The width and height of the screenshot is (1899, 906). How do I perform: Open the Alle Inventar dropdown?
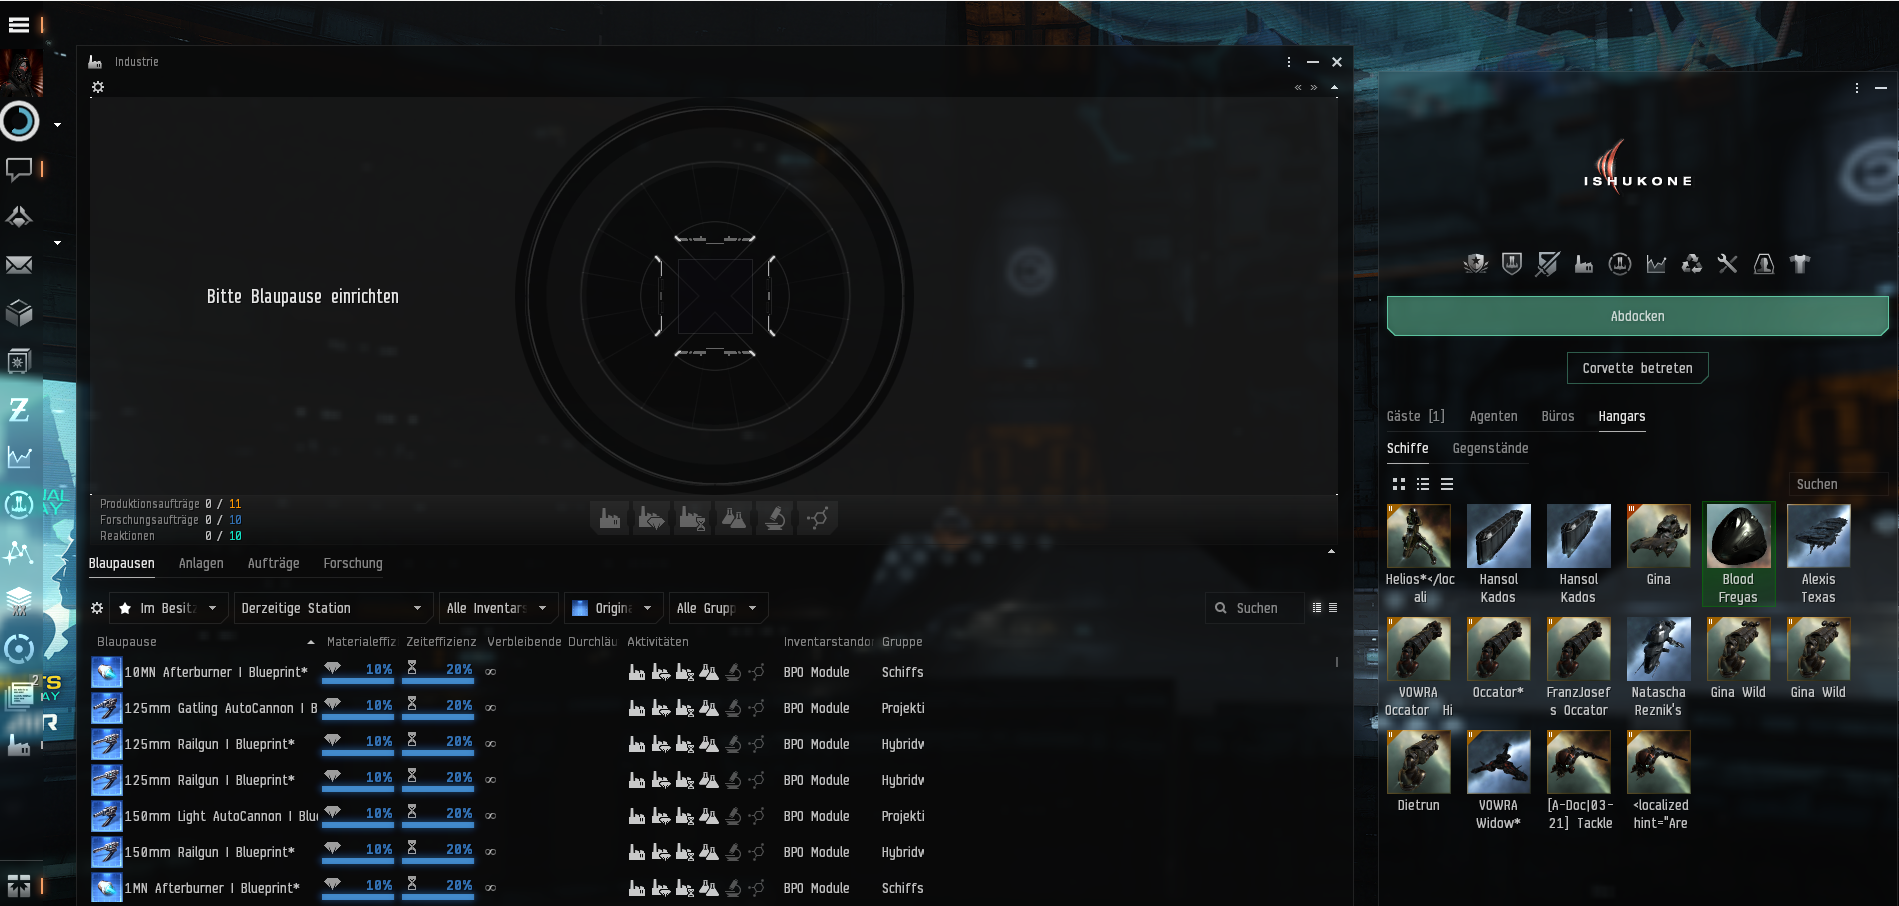coord(498,608)
